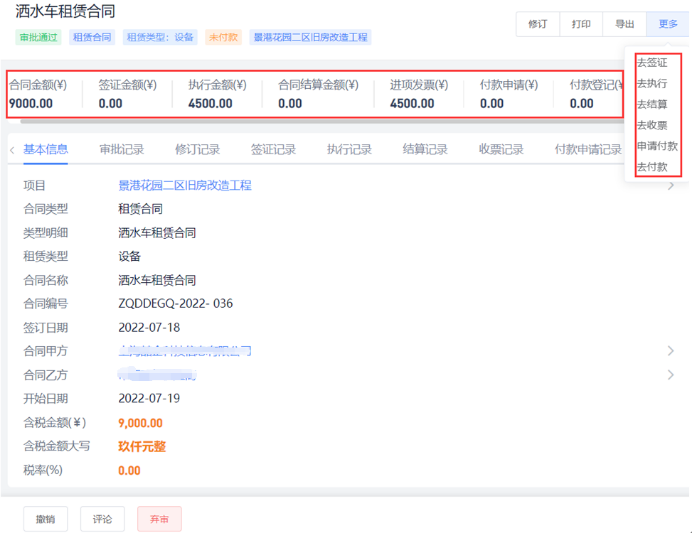
Task: Click 去付款 in the dropdown
Action: tap(652, 167)
